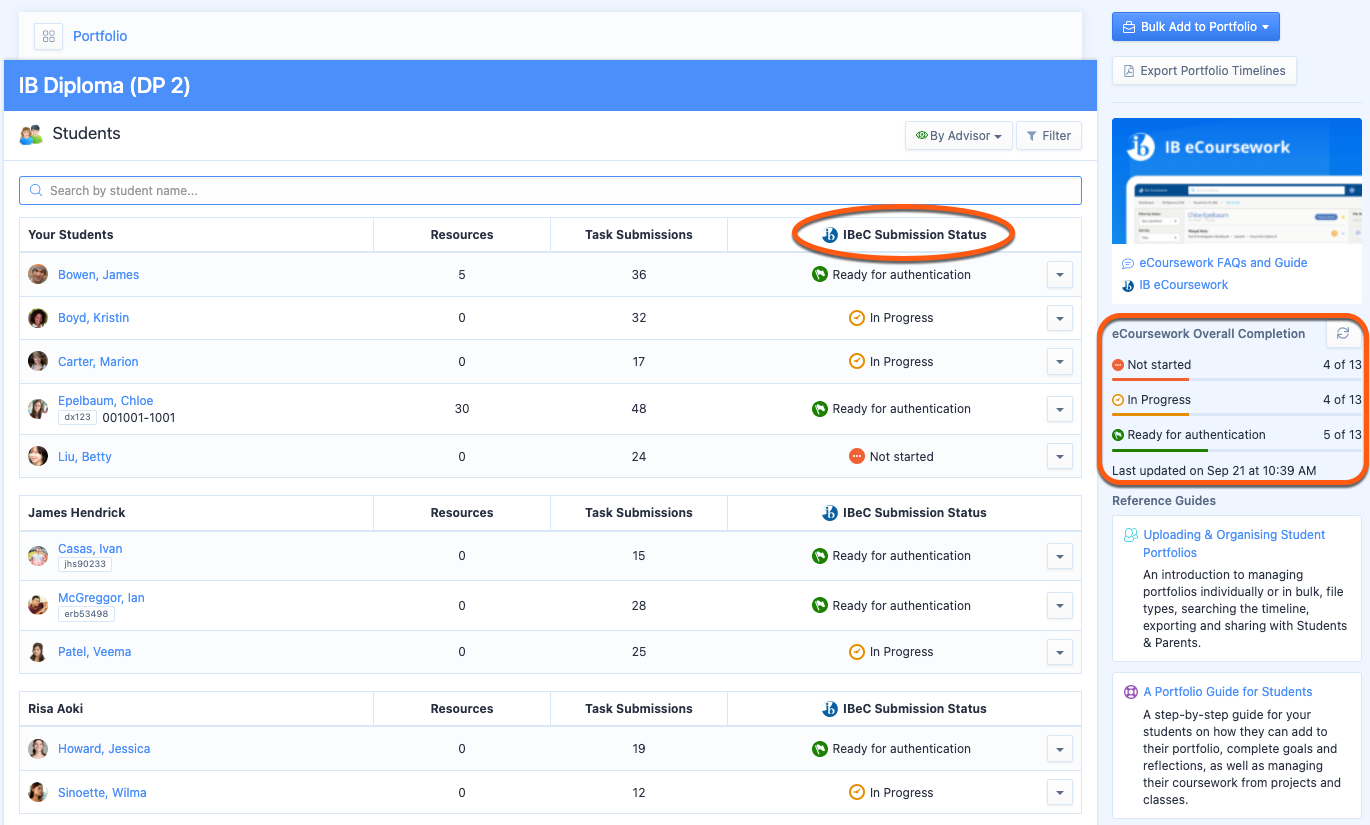The width and height of the screenshot is (1370, 825).
Task: Click the IB logo in James Hendrick header
Action: coord(830,513)
